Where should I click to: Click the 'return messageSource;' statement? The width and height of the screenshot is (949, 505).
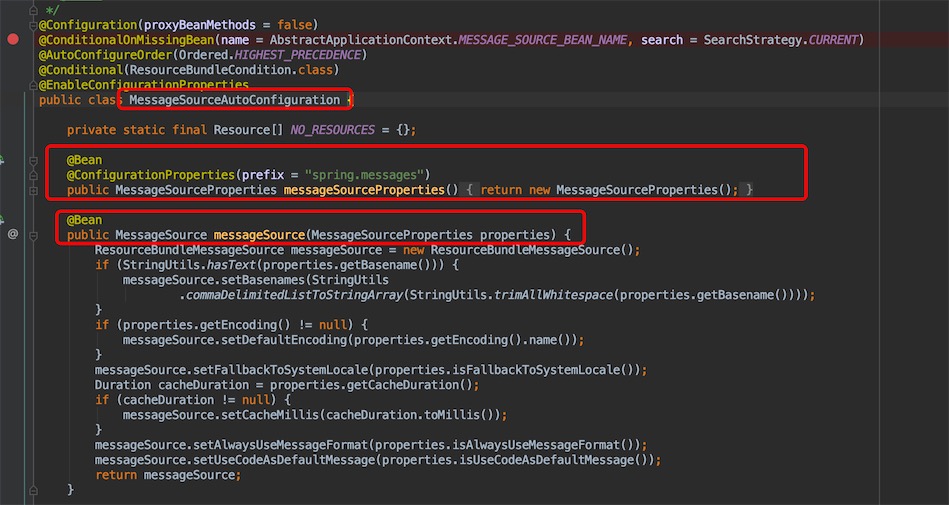[x=168, y=475]
